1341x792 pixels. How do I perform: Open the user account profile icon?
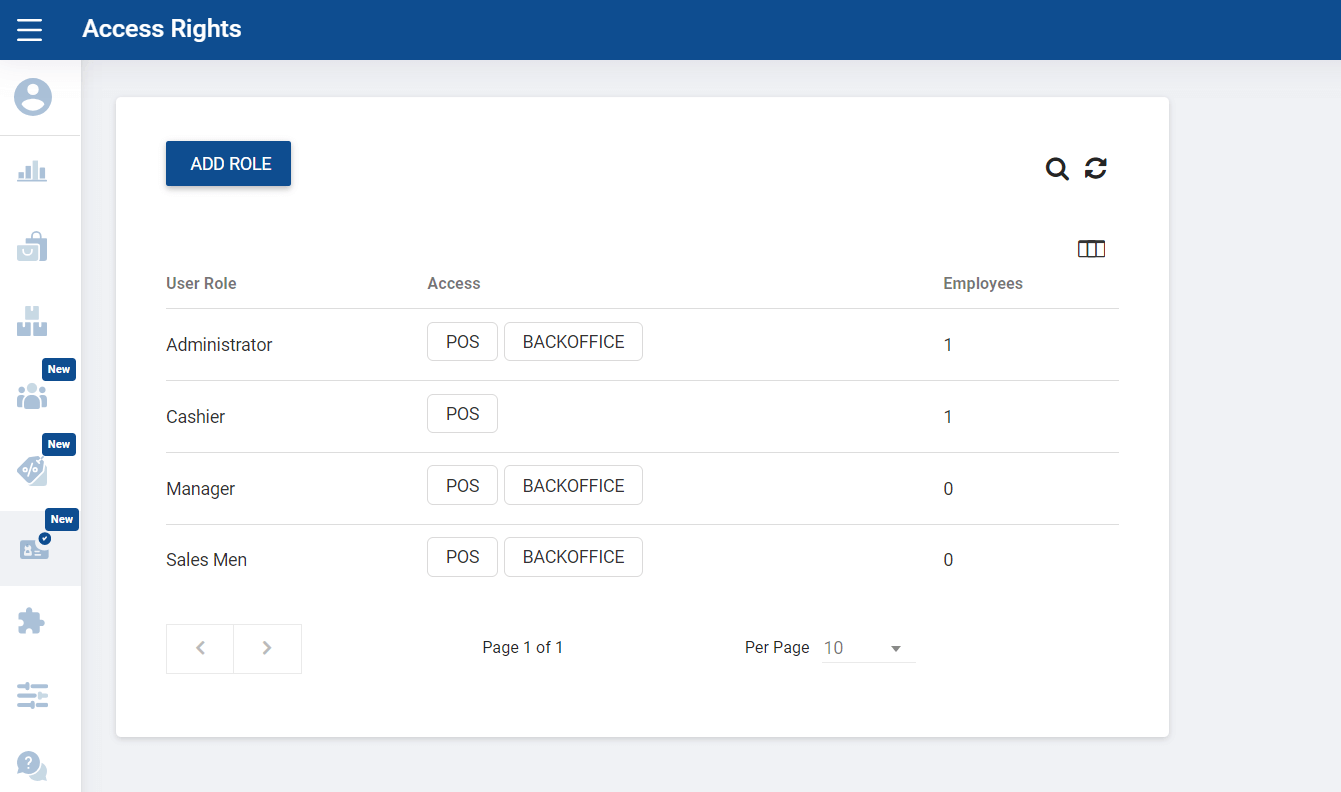click(x=33, y=97)
